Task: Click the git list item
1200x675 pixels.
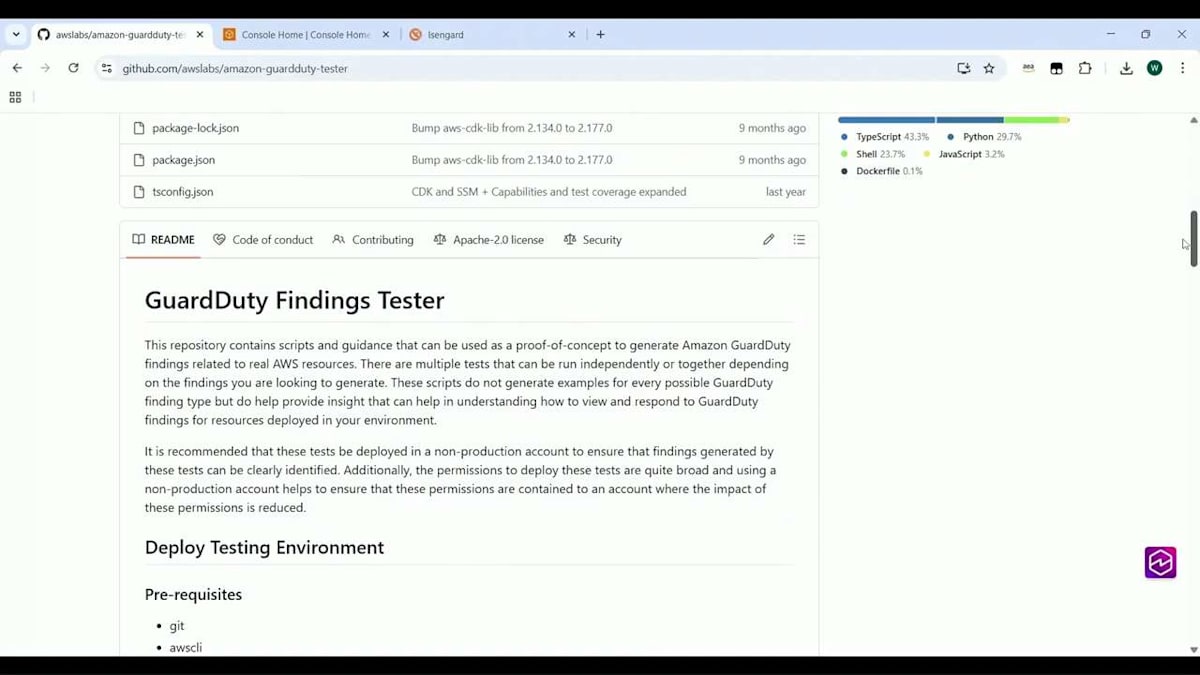Action: pyautogui.click(x=177, y=626)
